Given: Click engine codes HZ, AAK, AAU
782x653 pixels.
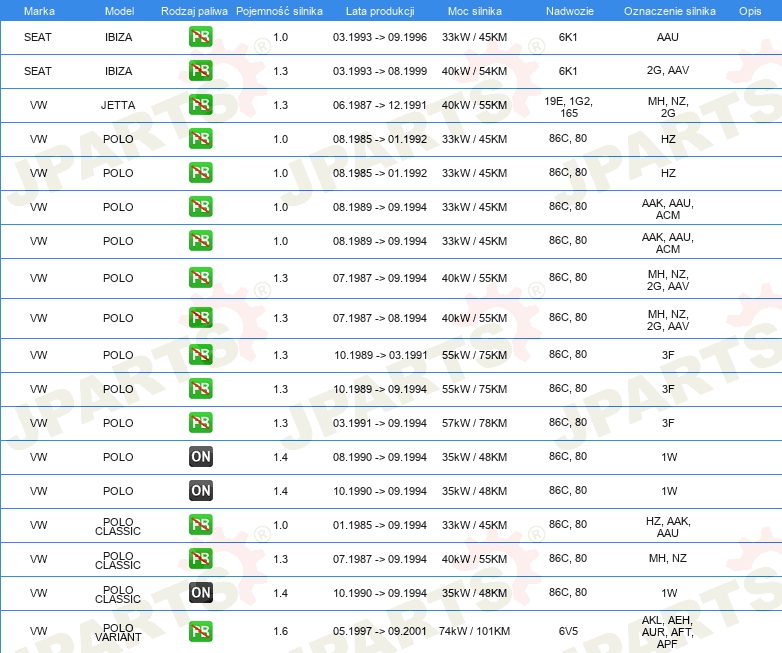Looking at the screenshot, I should point(668,527).
